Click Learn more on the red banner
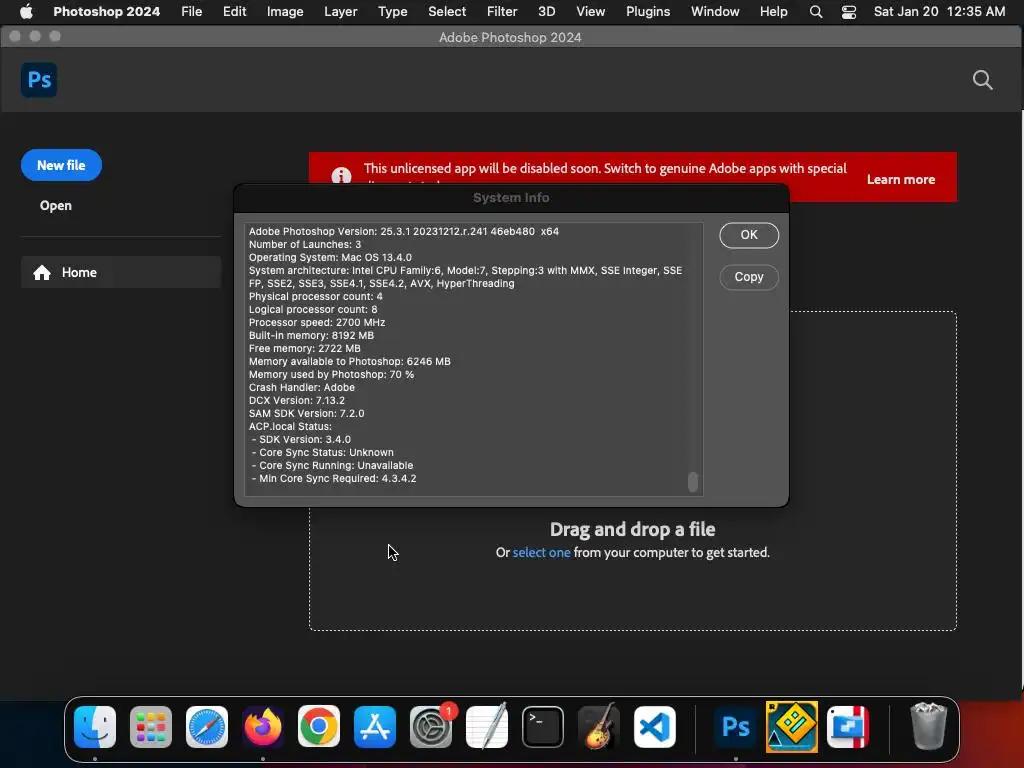This screenshot has height=768, width=1024. (x=901, y=180)
